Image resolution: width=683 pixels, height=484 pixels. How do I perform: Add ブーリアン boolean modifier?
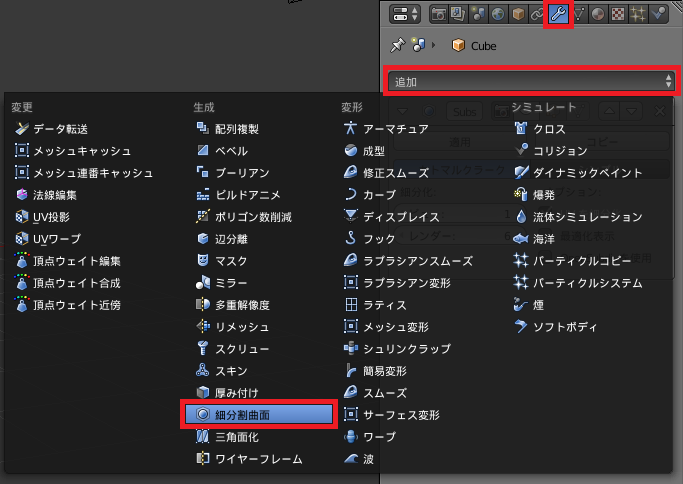tap(233, 173)
